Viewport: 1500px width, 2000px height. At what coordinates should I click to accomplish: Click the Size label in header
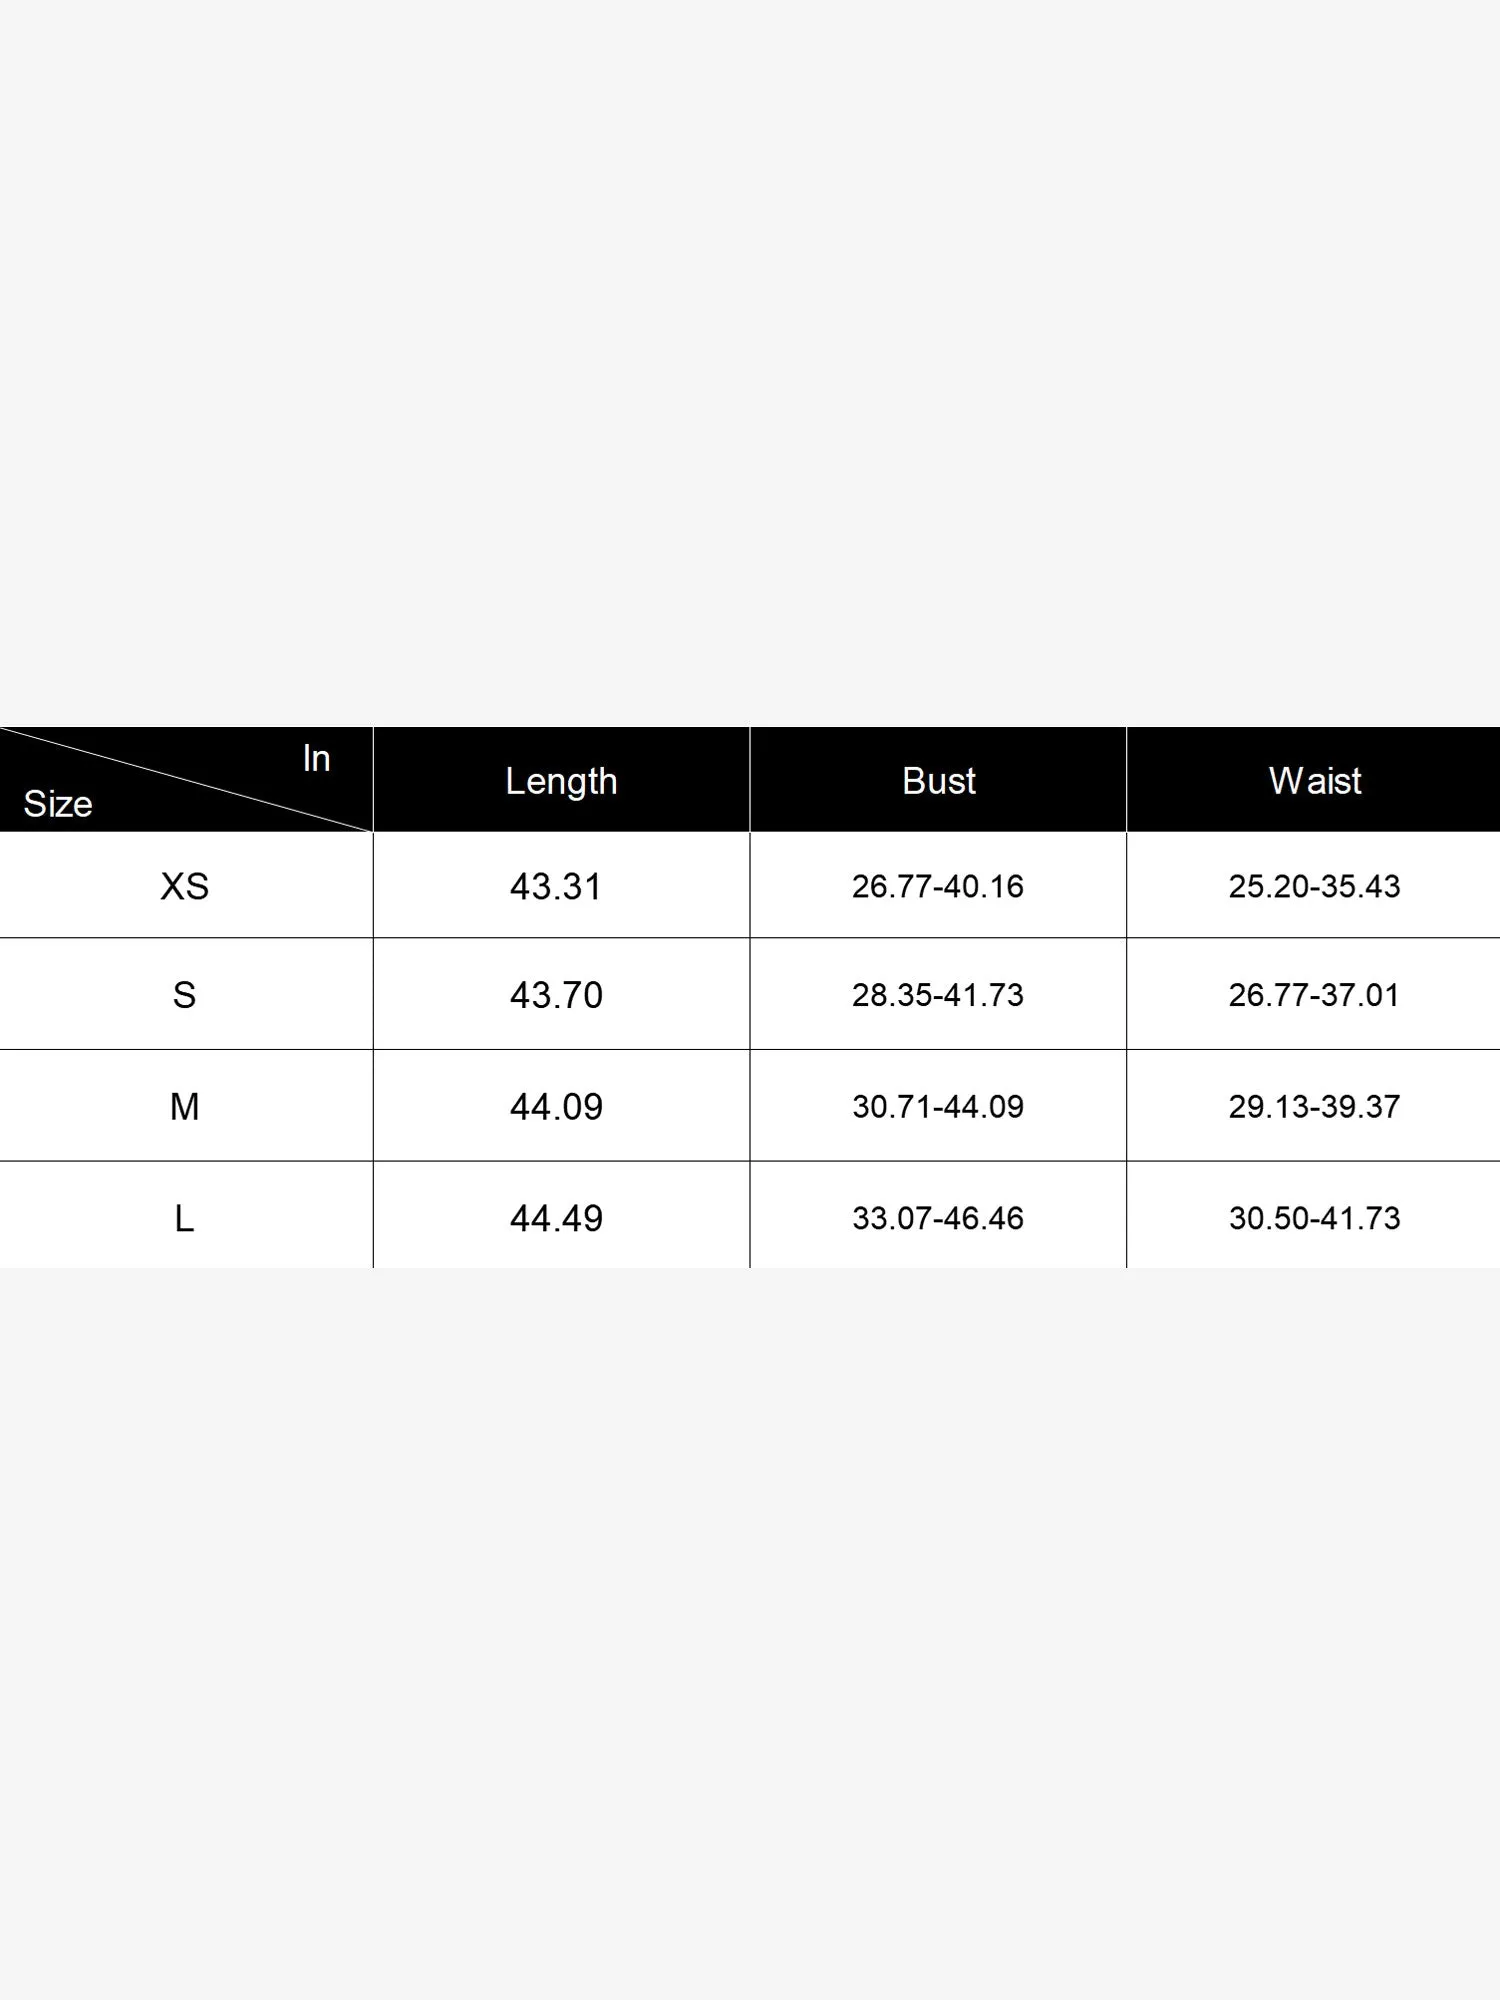58,804
